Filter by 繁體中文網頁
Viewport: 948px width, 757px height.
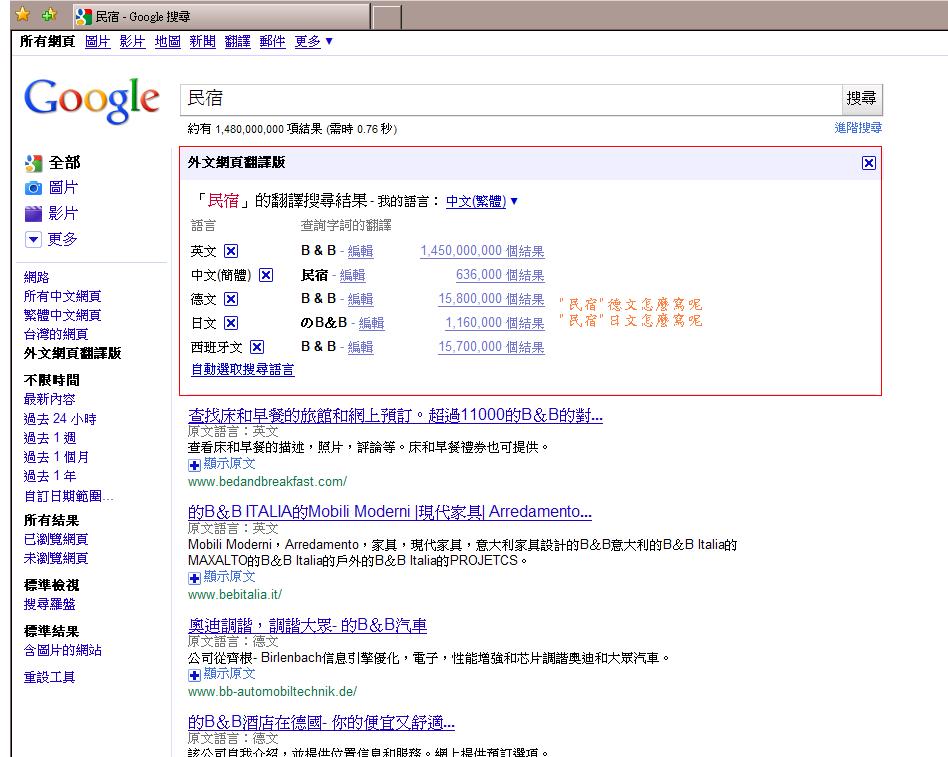coord(62,315)
